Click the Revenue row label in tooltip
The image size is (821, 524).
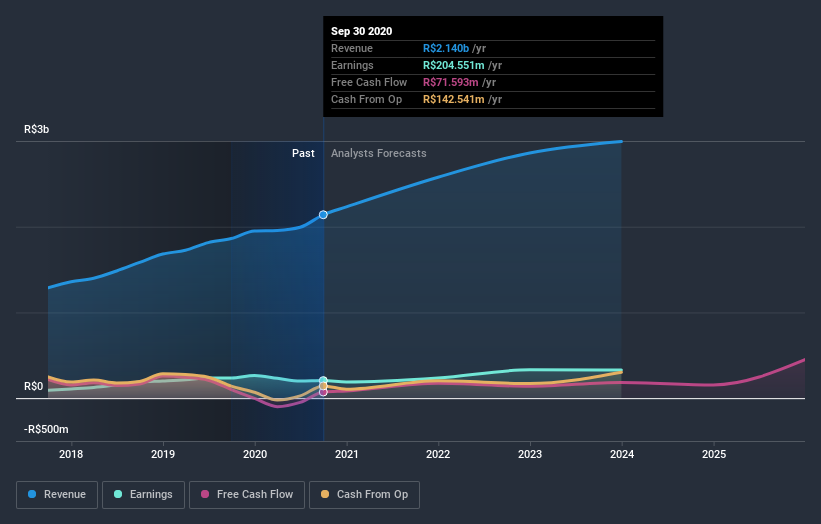[x=352, y=48]
